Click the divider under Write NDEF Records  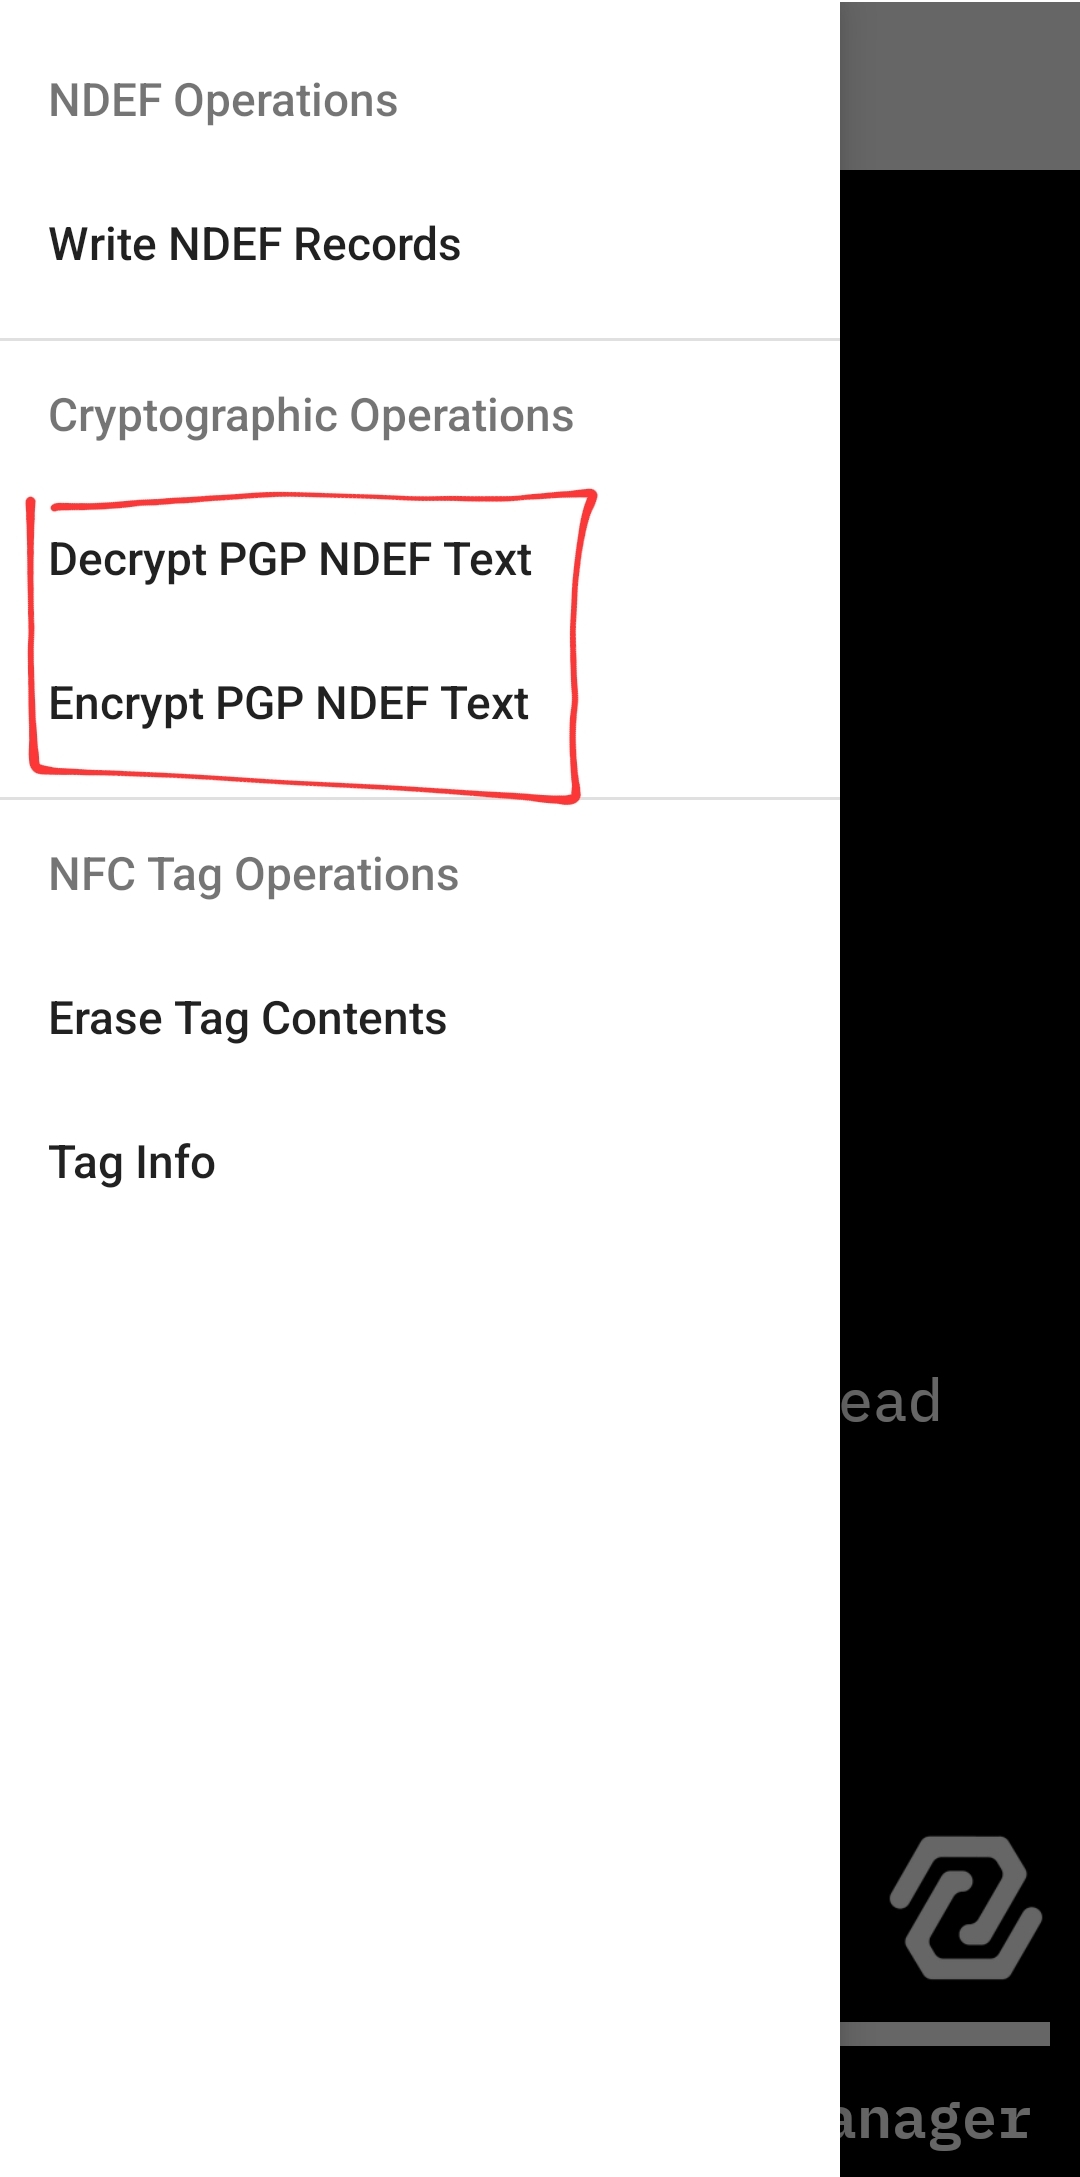[x=420, y=340]
